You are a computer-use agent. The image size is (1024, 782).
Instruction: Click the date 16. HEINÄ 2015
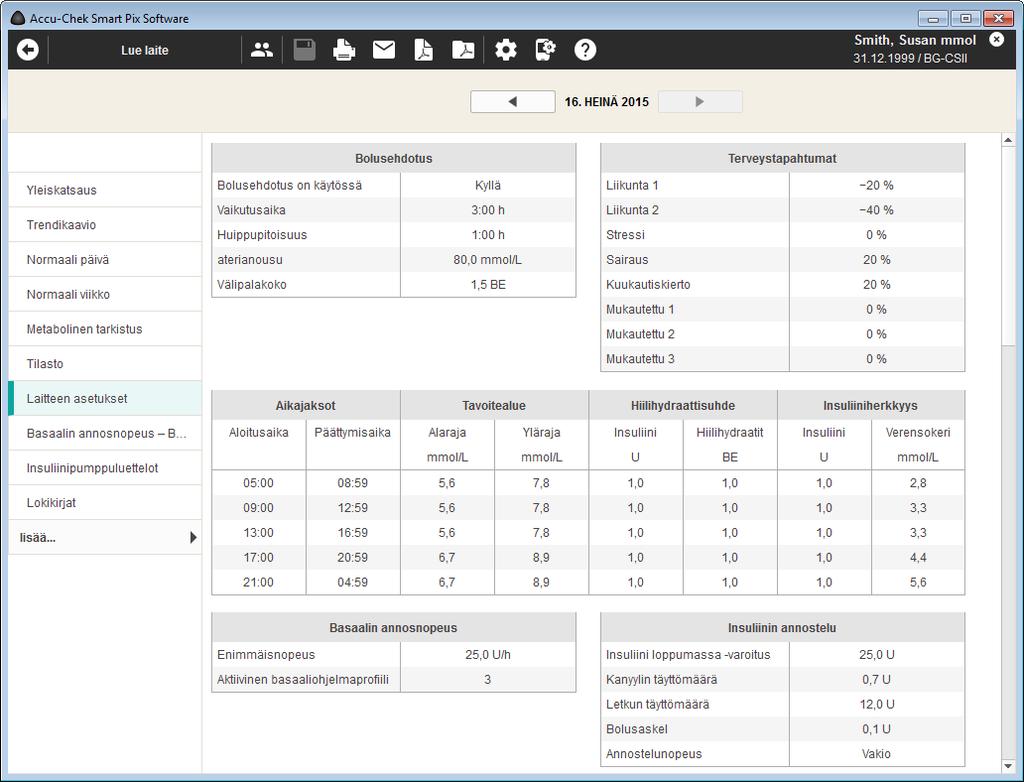point(607,102)
